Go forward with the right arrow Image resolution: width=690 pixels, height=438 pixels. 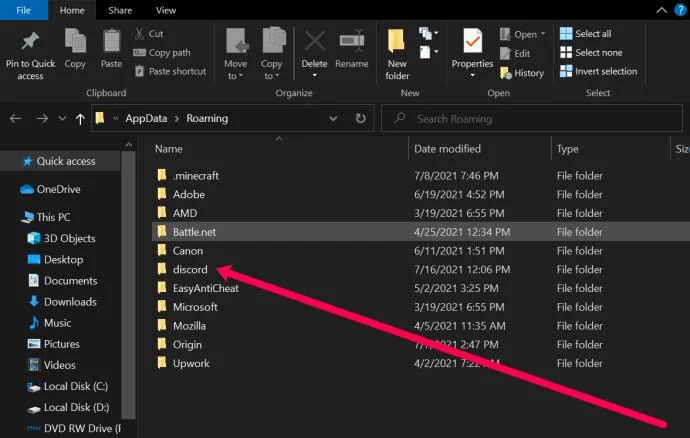point(42,118)
